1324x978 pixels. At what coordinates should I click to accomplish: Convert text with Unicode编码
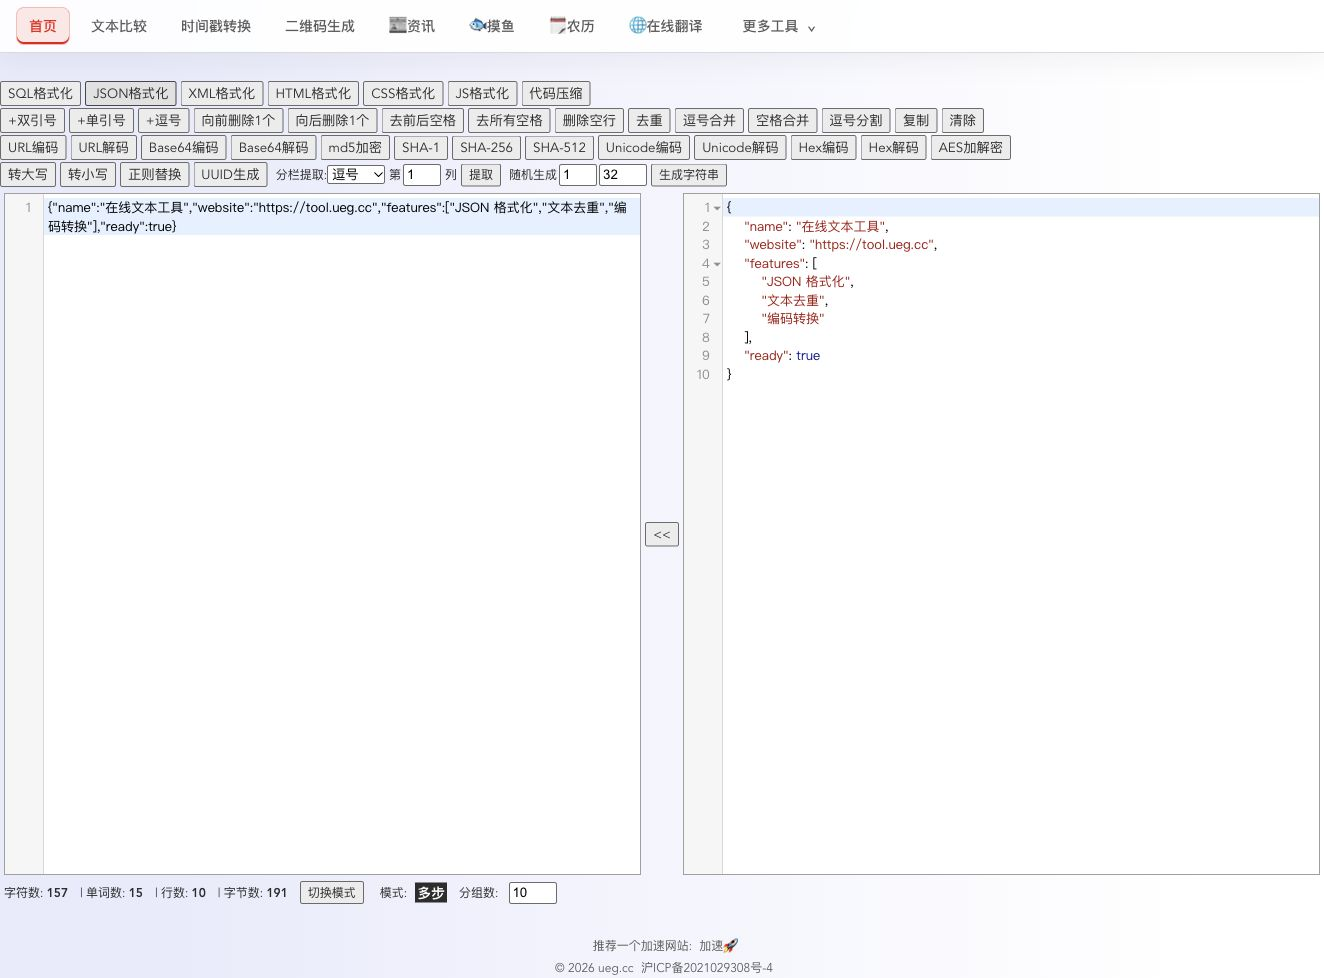[x=644, y=147]
